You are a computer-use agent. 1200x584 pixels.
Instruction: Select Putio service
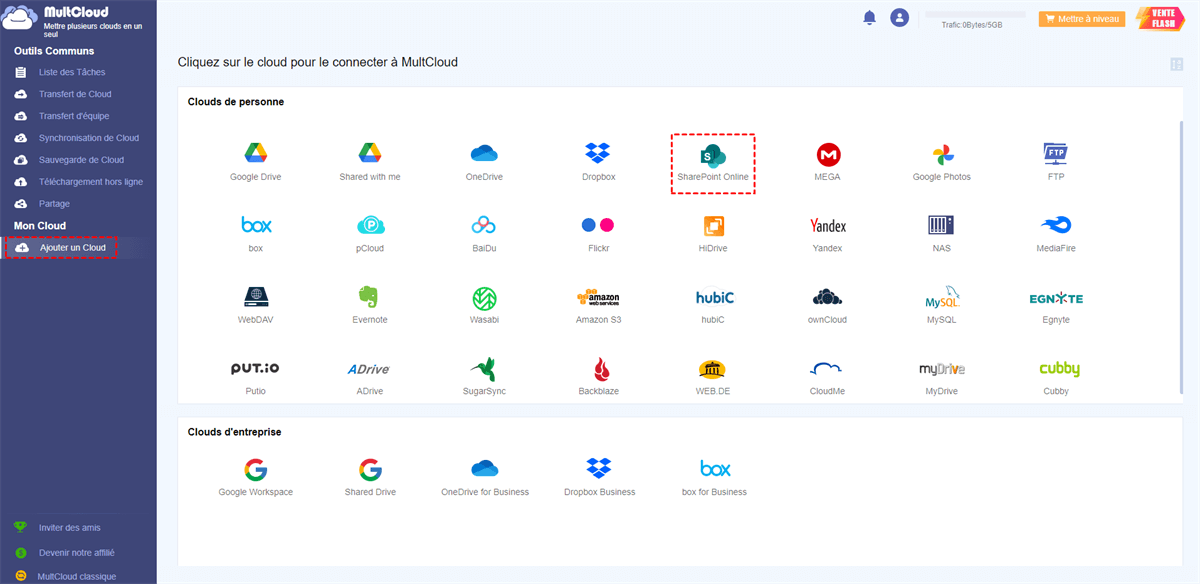255,378
